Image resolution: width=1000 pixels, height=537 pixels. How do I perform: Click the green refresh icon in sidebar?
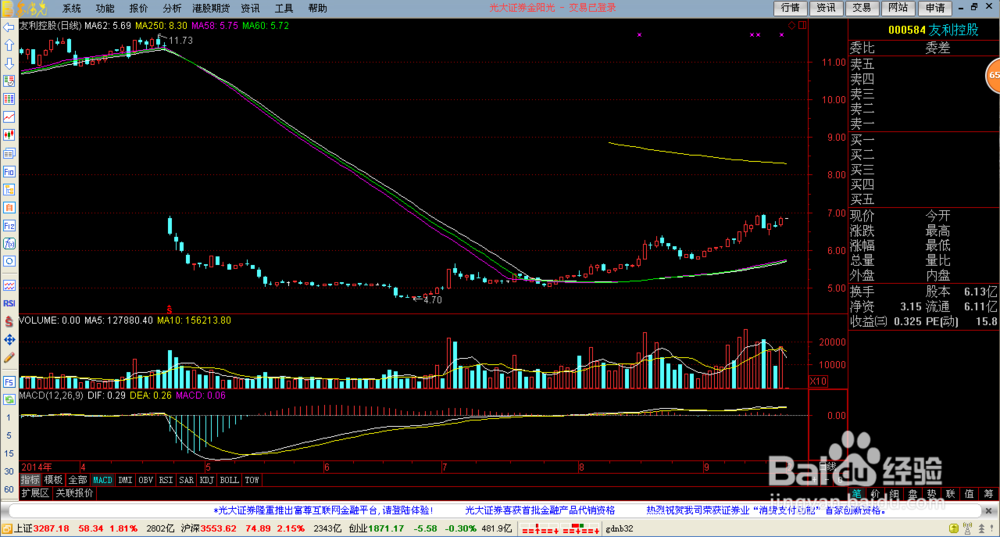(x=9, y=400)
